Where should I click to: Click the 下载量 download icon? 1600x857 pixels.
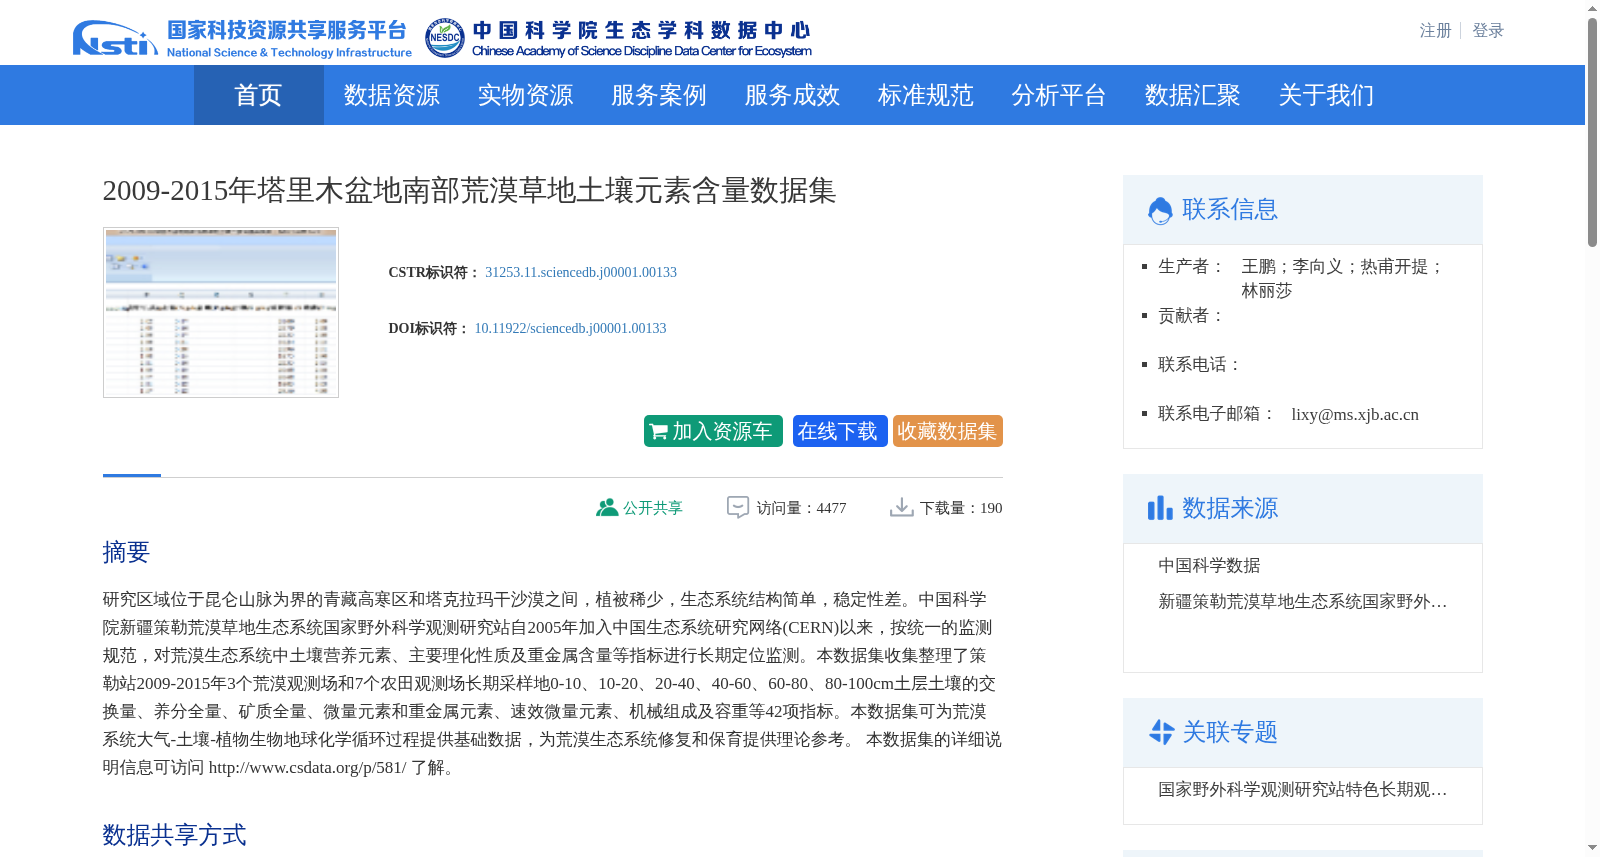click(901, 508)
